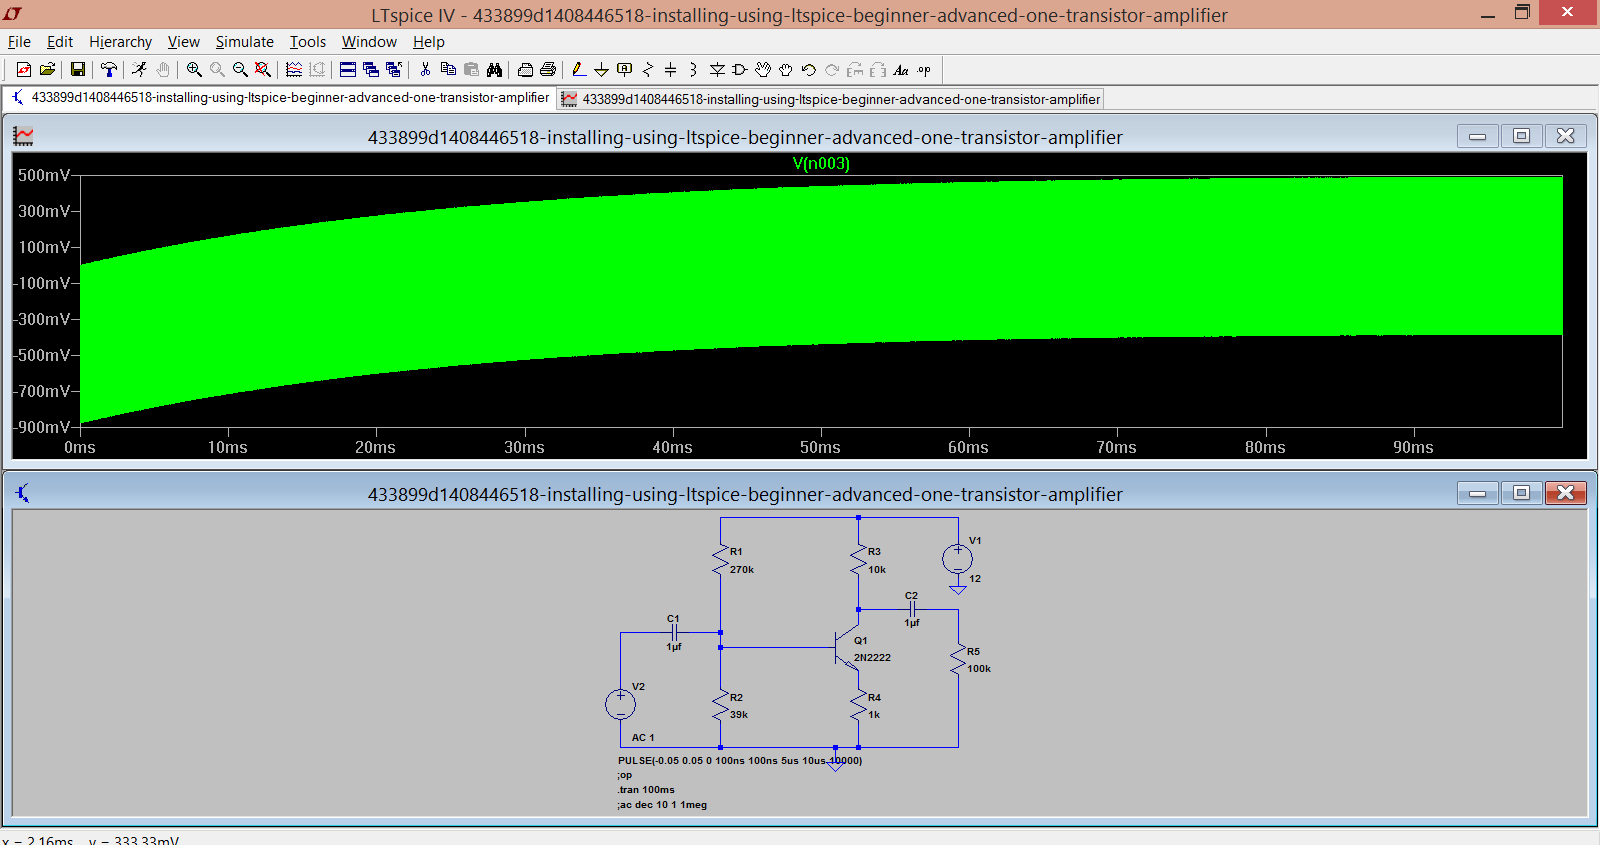The image size is (1600, 845).
Task: Click the 50ms time axis label
Action: tap(820, 448)
